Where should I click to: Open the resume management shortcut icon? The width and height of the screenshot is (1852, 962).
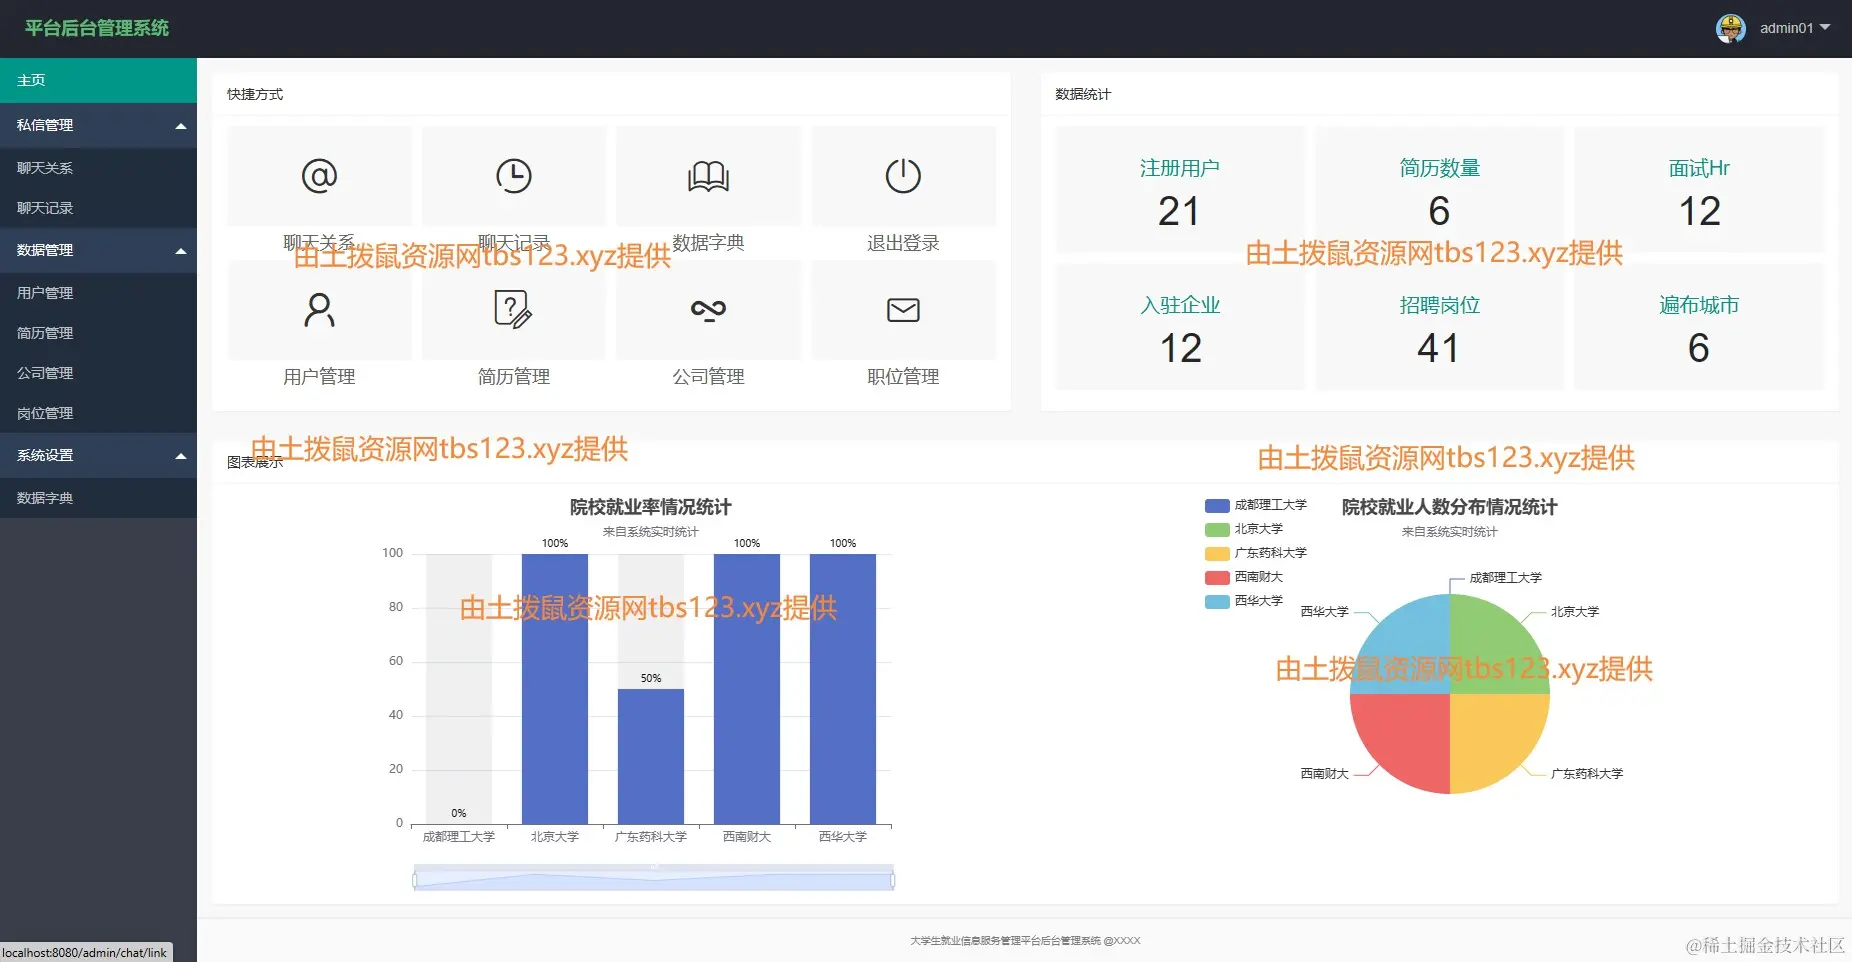coord(514,310)
